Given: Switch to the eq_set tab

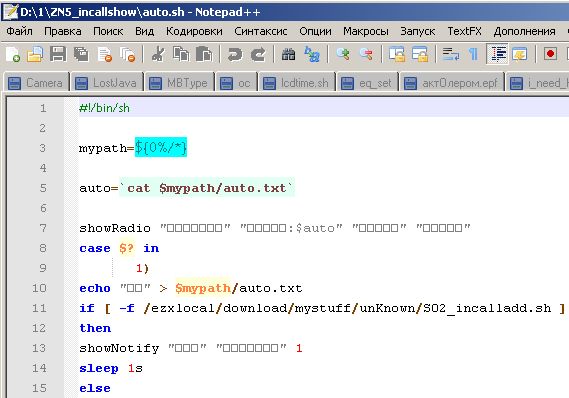Looking at the screenshot, I should pyautogui.click(x=368, y=83).
